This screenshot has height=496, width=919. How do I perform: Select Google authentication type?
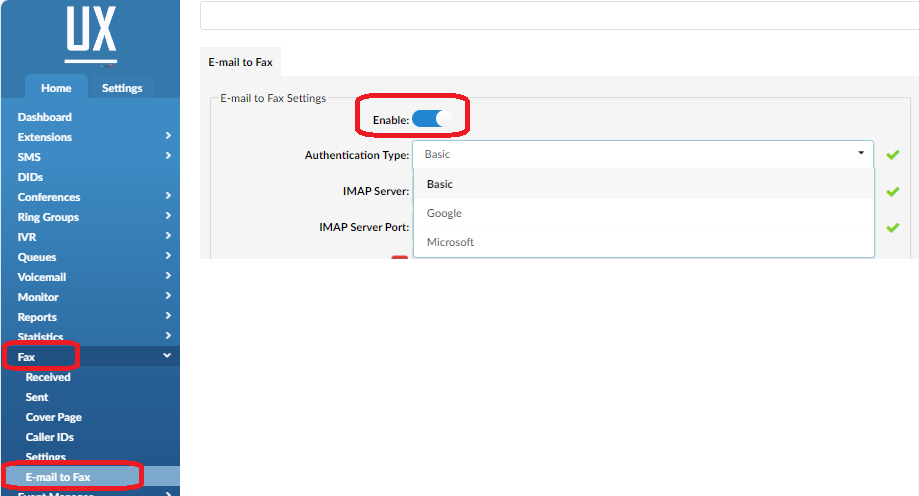pyautogui.click(x=644, y=213)
